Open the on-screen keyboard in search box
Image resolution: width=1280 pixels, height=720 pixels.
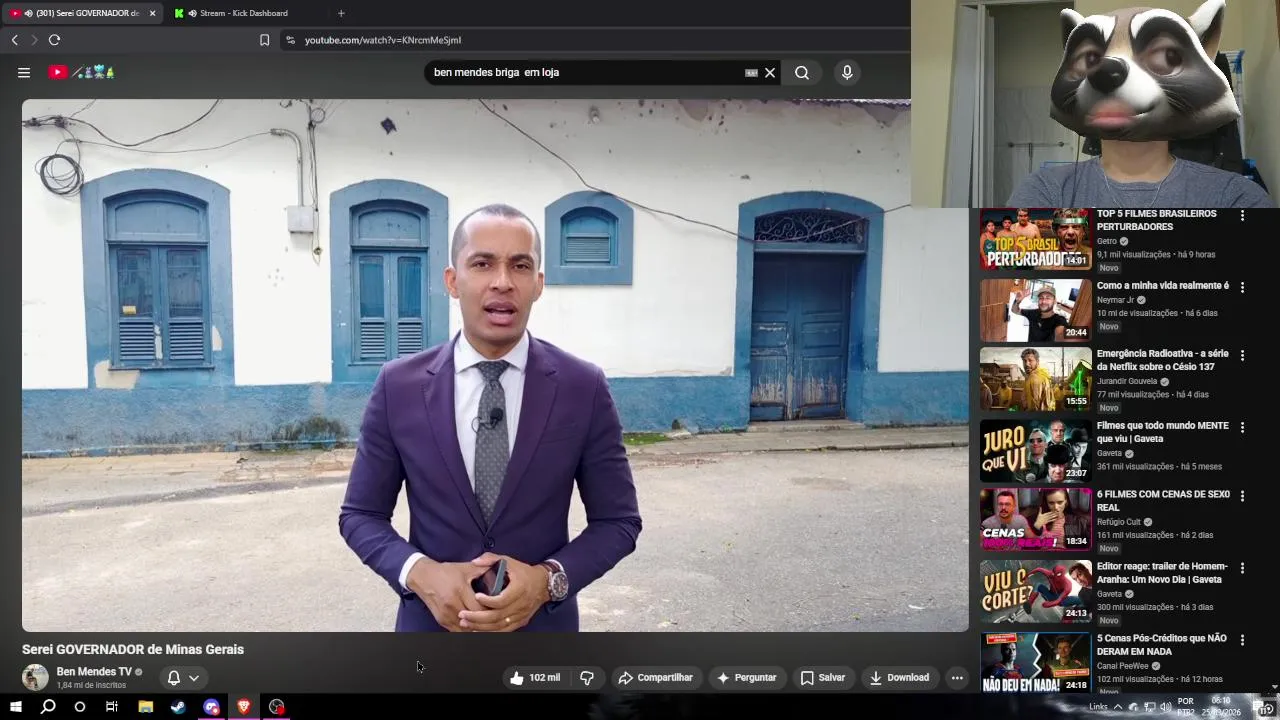point(751,72)
